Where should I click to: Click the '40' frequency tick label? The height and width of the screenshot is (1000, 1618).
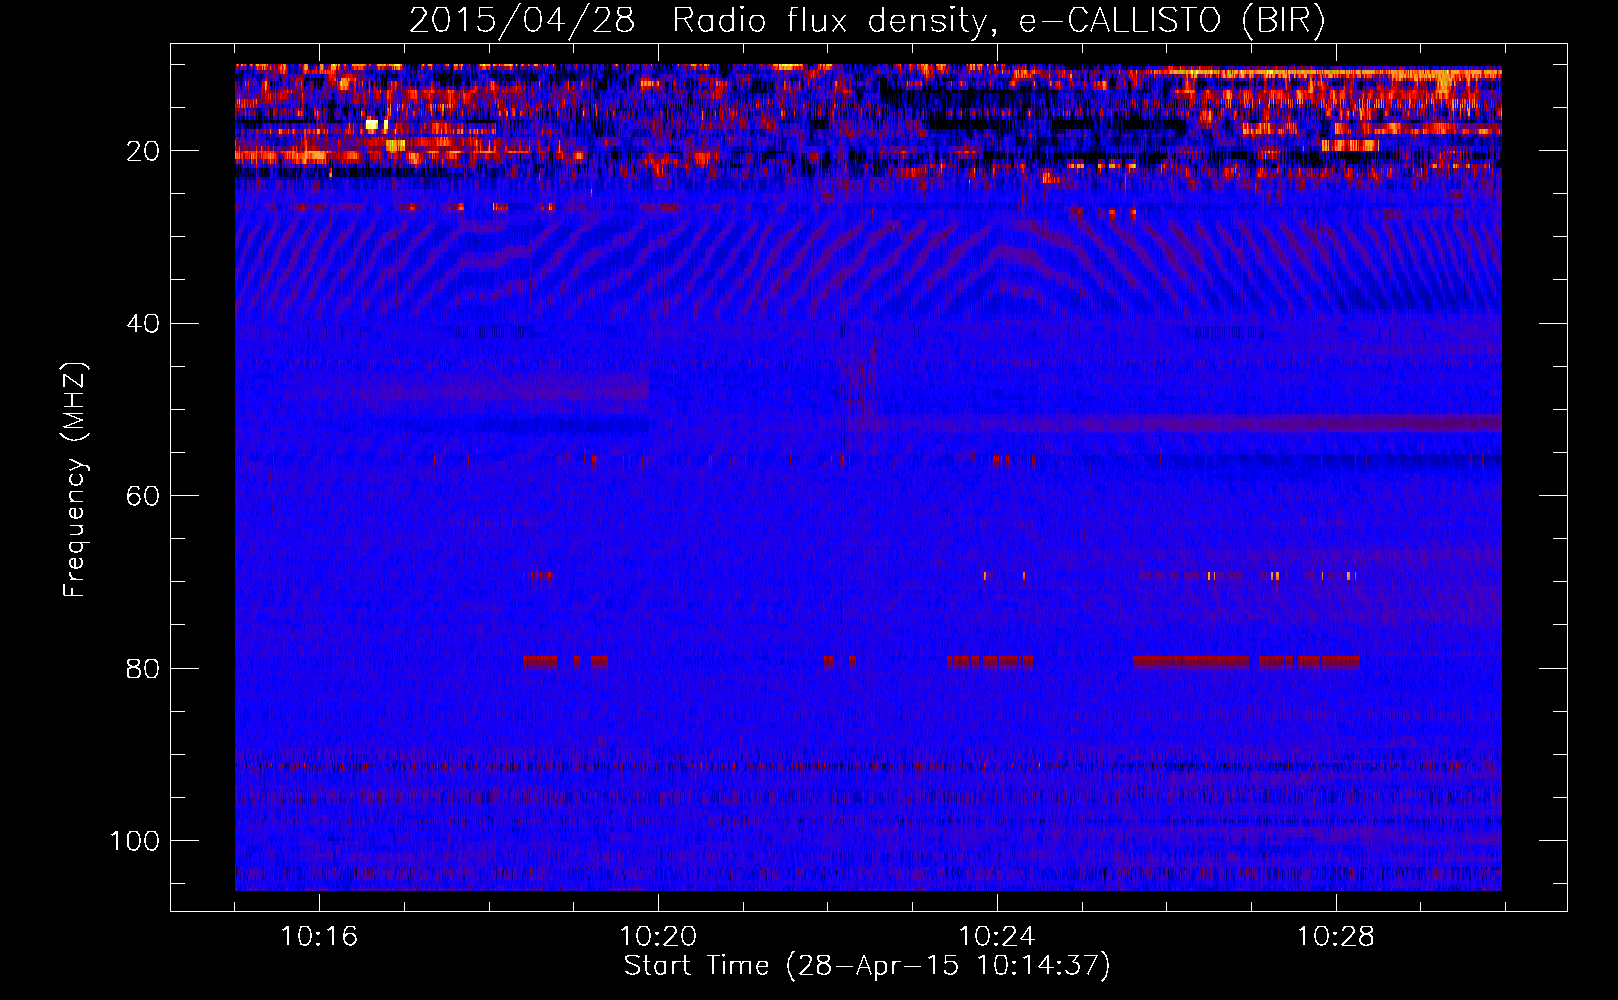tap(143, 324)
